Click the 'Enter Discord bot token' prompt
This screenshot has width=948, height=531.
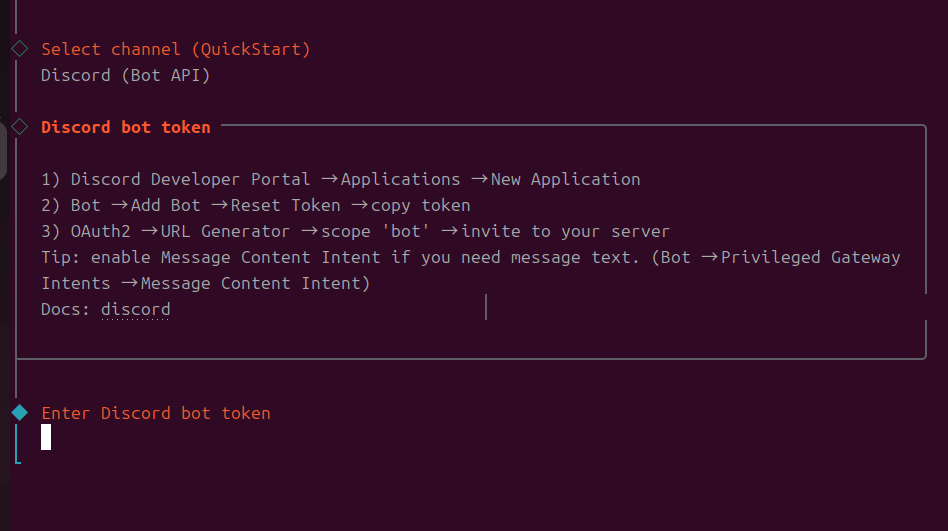coord(156,413)
